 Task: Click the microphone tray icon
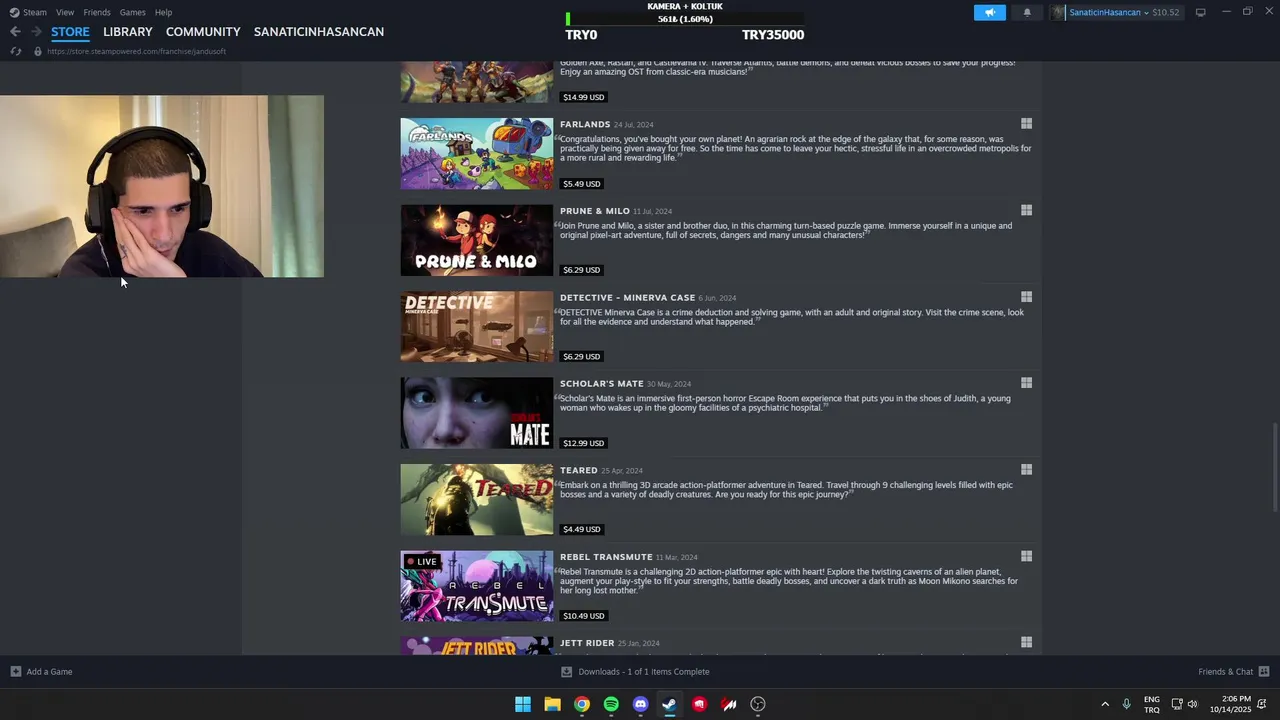click(x=1127, y=704)
